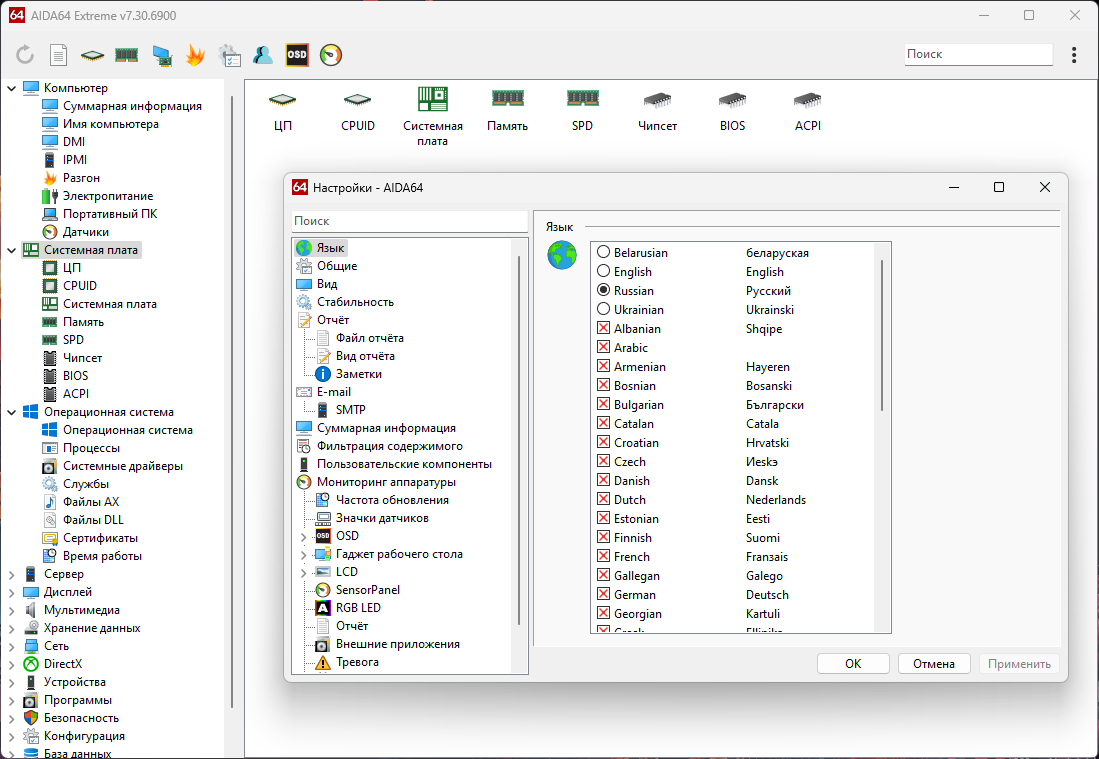1099x759 pixels.
Task: Expand the Гаджет рабочего стола settings node
Action: 303,555
